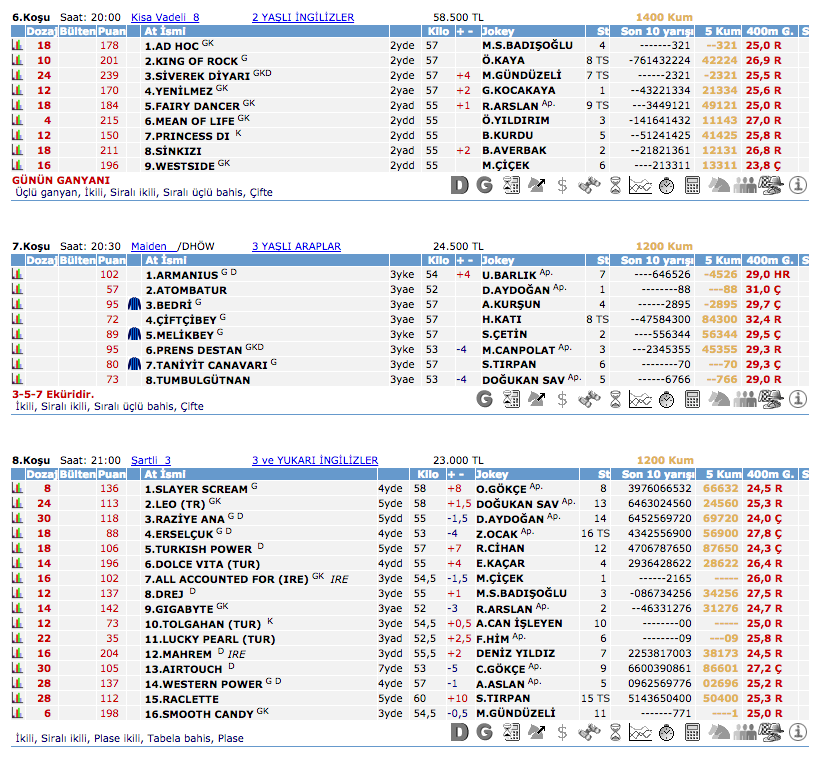Open the calculator icon in race 7 toolbar
Image resolution: width=827 pixels, height=760 pixels.
click(693, 399)
